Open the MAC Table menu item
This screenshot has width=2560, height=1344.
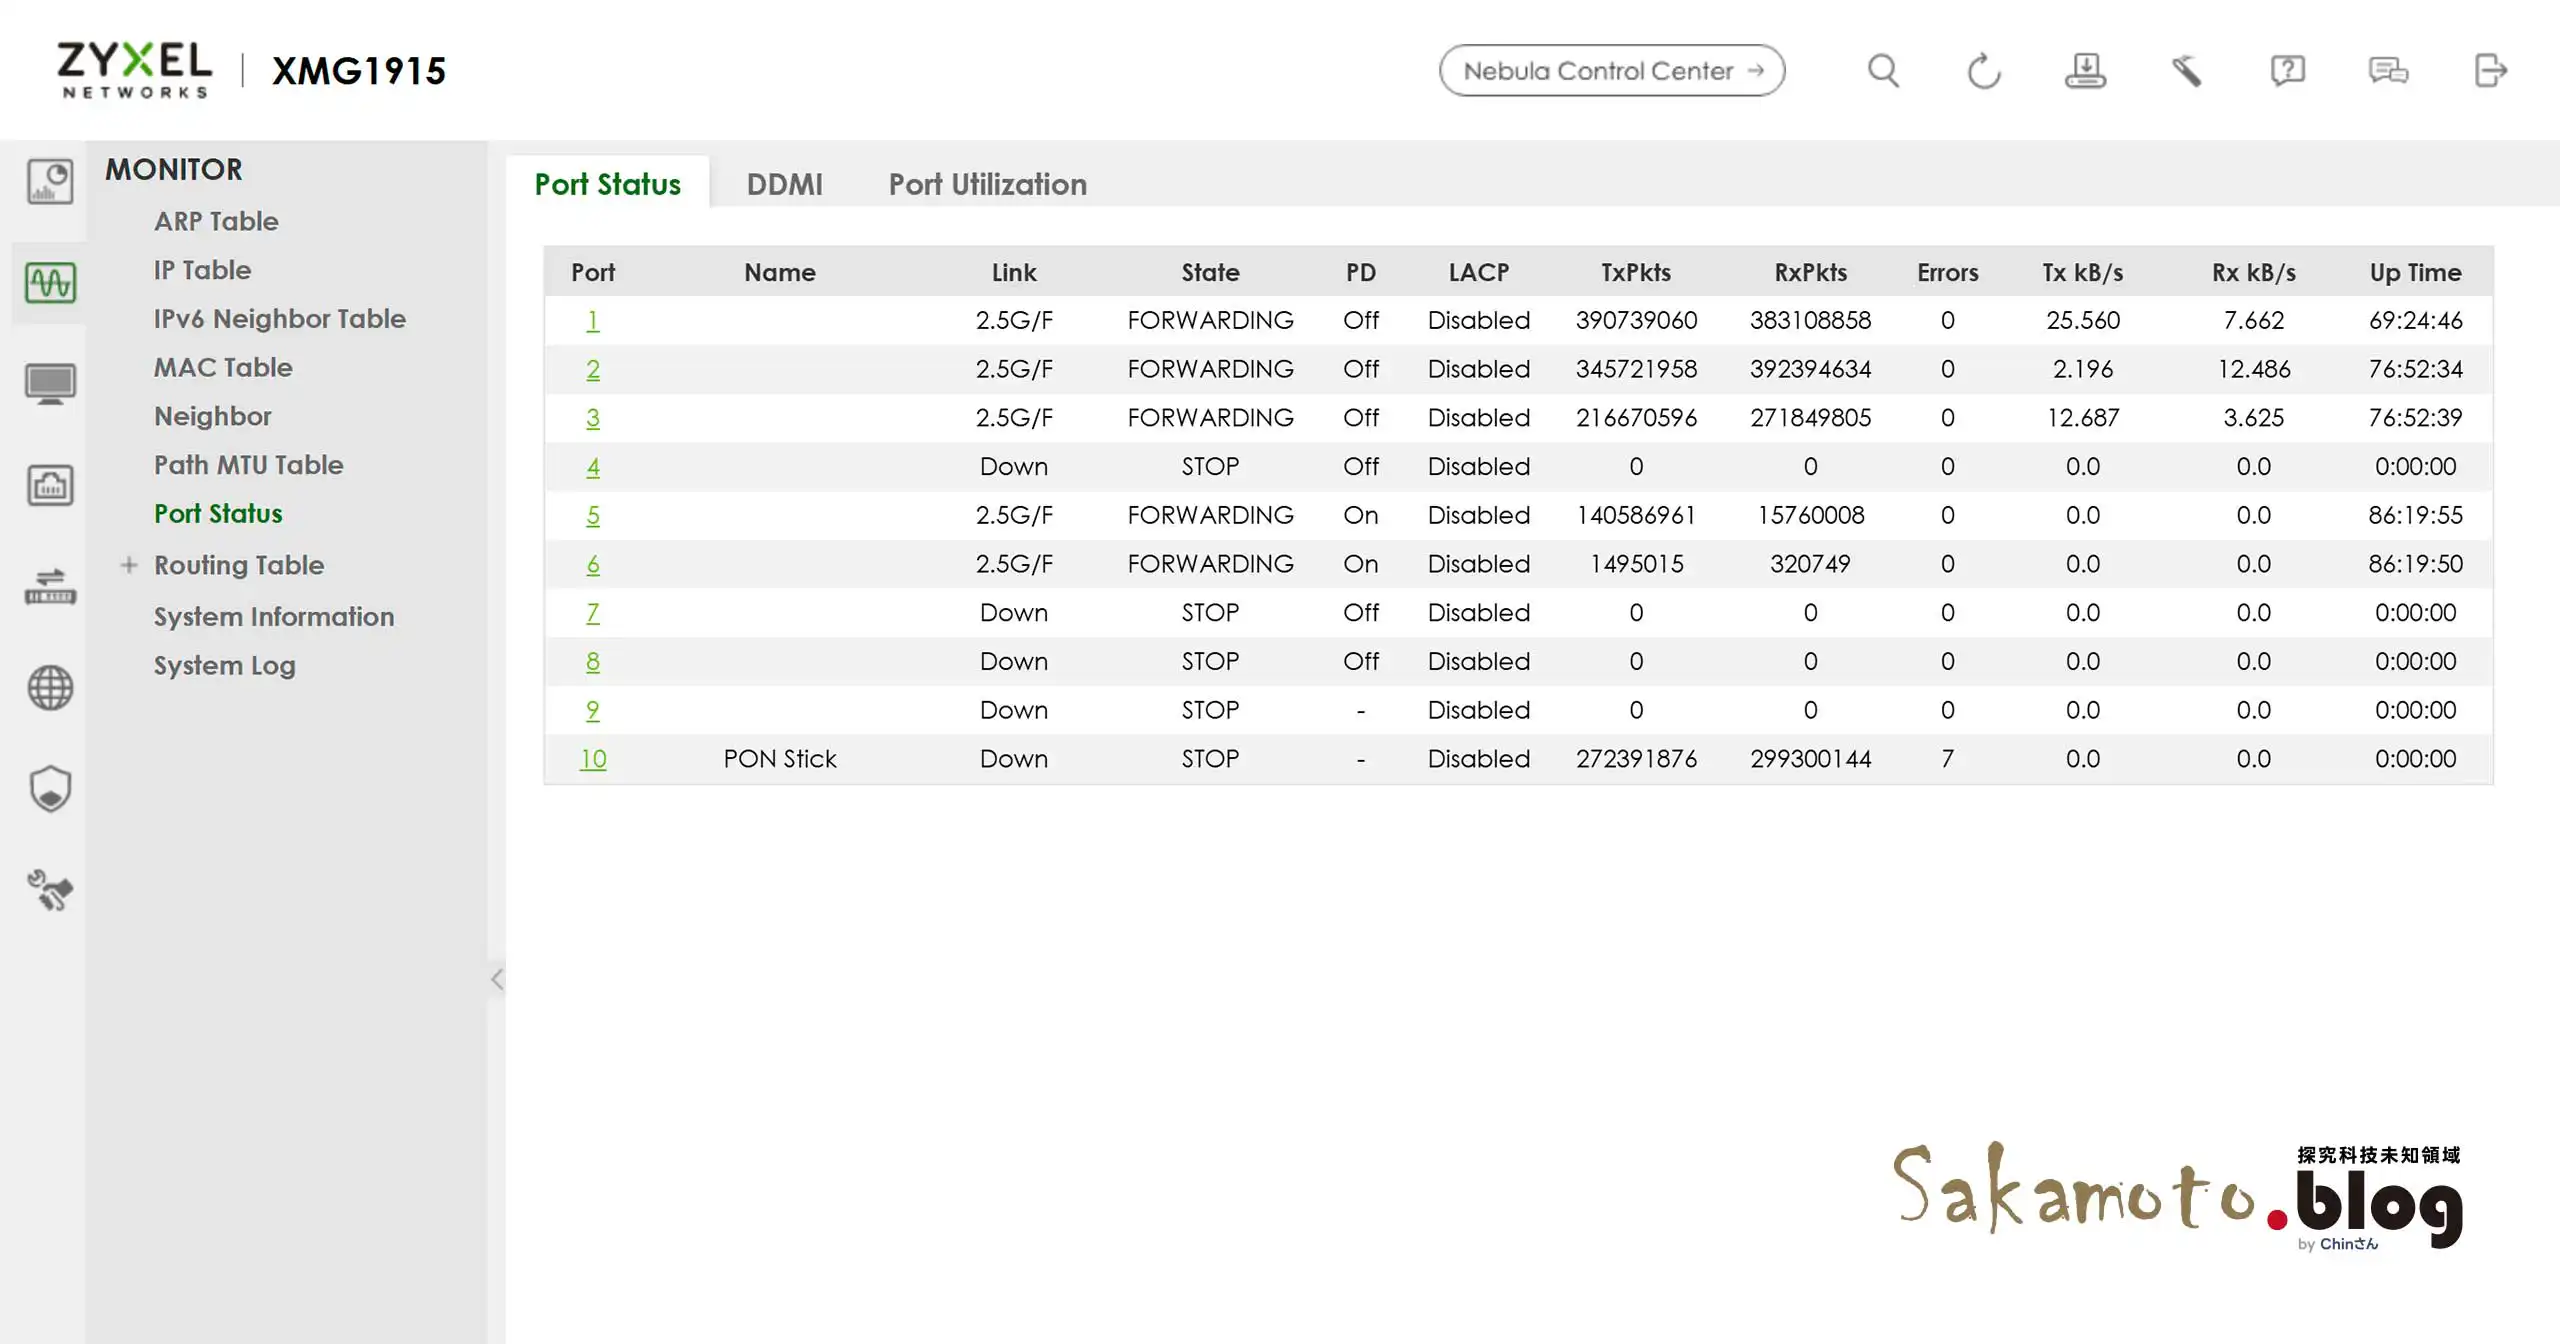(x=223, y=367)
